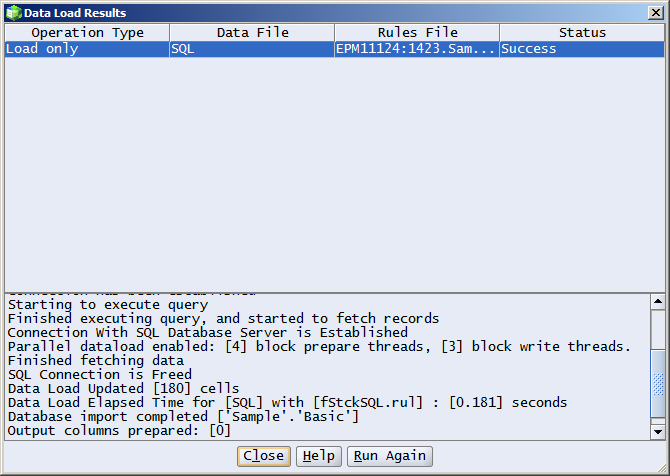Select the 'Load only' cell

(87, 49)
